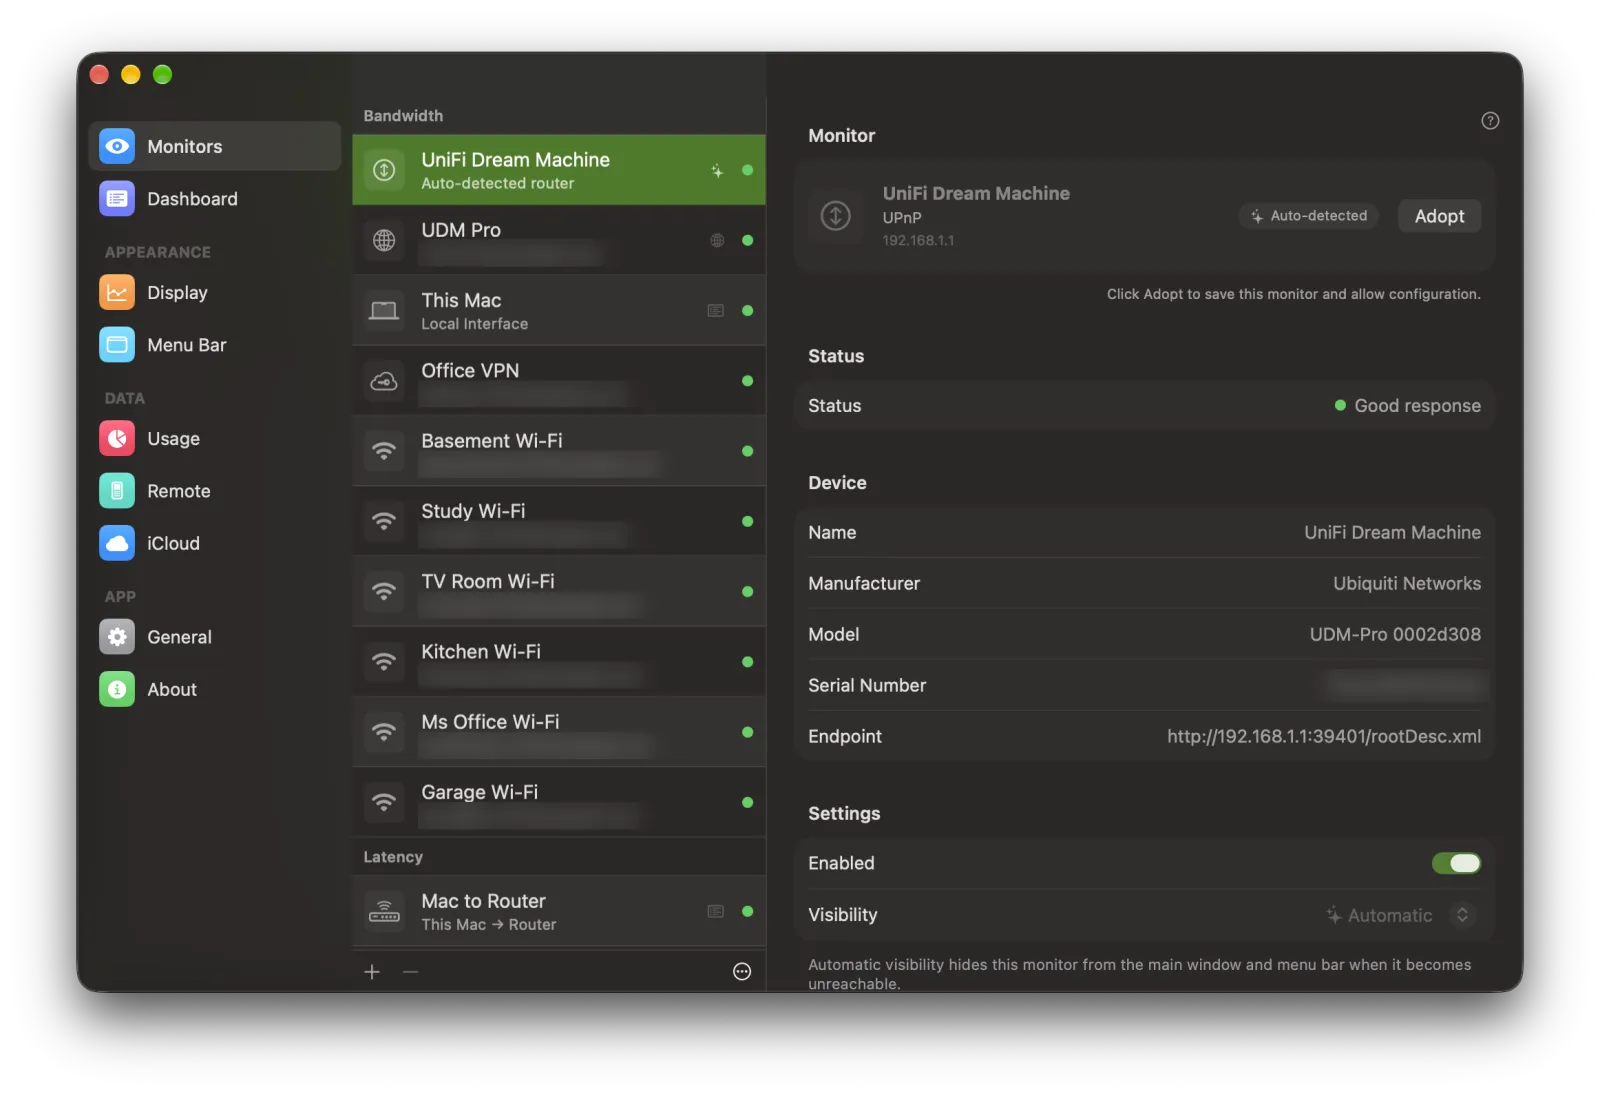Click the Ubiquiti Networks manufacturer value
This screenshot has height=1094, width=1600.
(x=1407, y=583)
